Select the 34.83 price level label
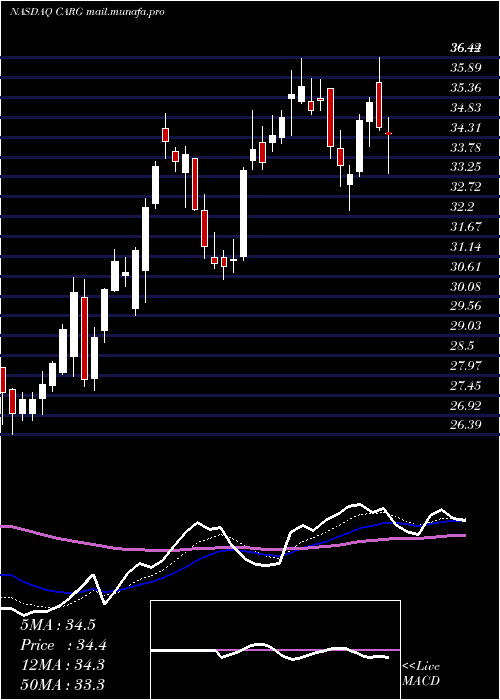Screen dimensions: 500x700 [465, 108]
